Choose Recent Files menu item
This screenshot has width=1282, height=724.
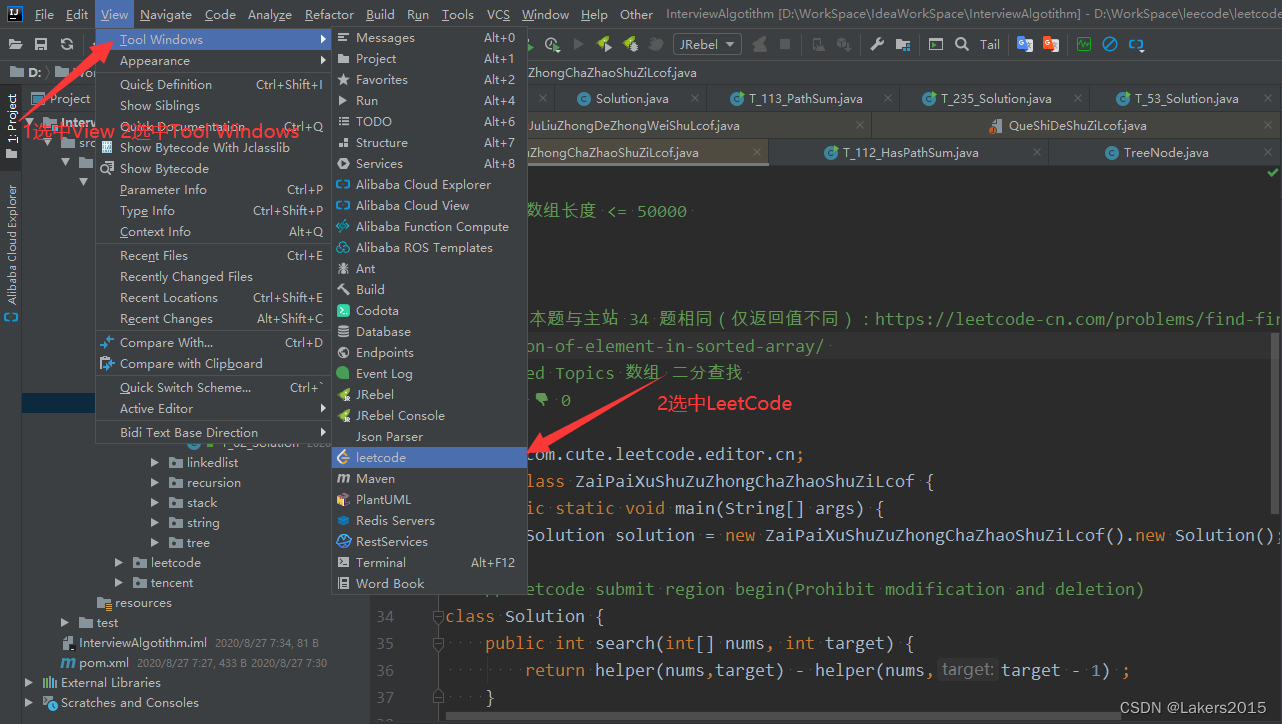click(x=213, y=255)
